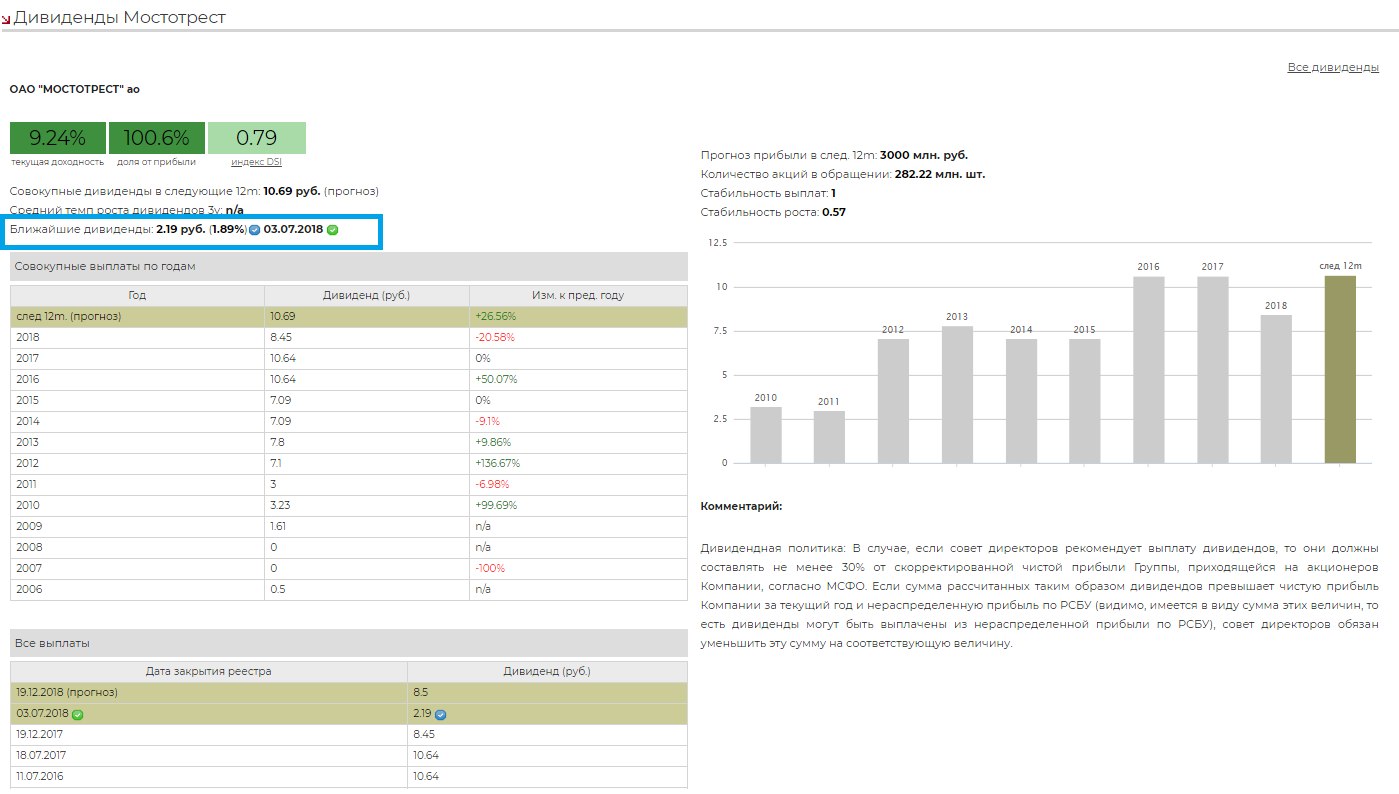
Task: Select the 2009 year cell in yearly table
Action: (x=137, y=526)
